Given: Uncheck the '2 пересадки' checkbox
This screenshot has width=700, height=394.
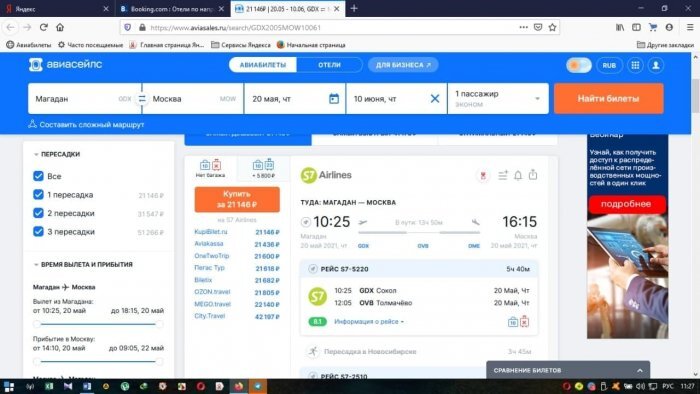Looking at the screenshot, I should tap(38, 213).
